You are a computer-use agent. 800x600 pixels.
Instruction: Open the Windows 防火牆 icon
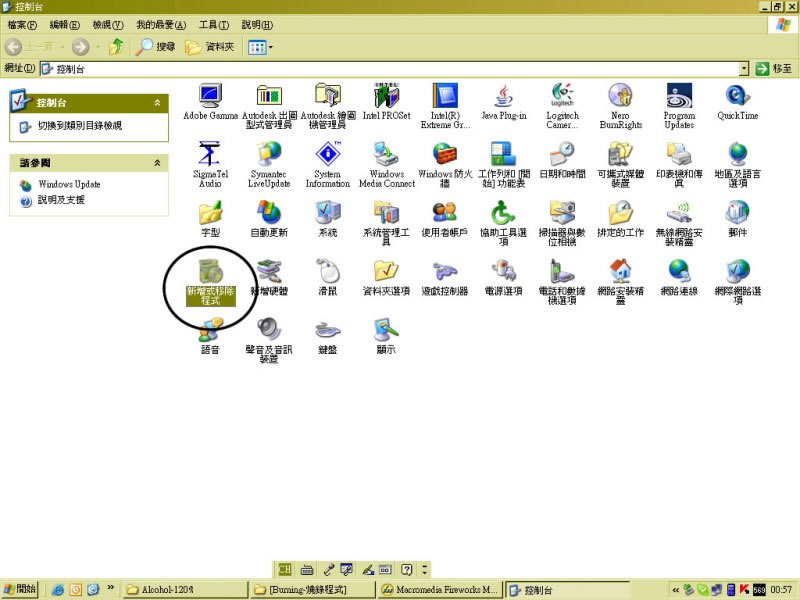click(x=443, y=155)
